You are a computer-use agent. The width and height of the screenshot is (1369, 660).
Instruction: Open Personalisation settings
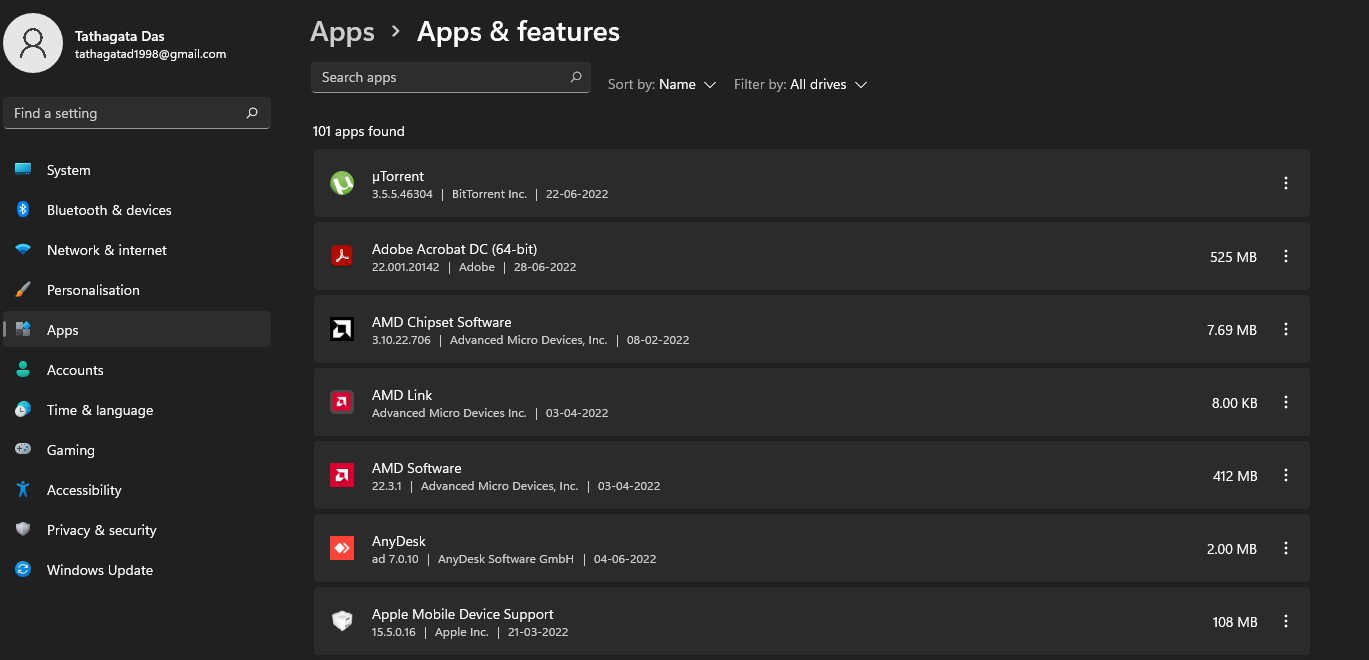point(137,290)
